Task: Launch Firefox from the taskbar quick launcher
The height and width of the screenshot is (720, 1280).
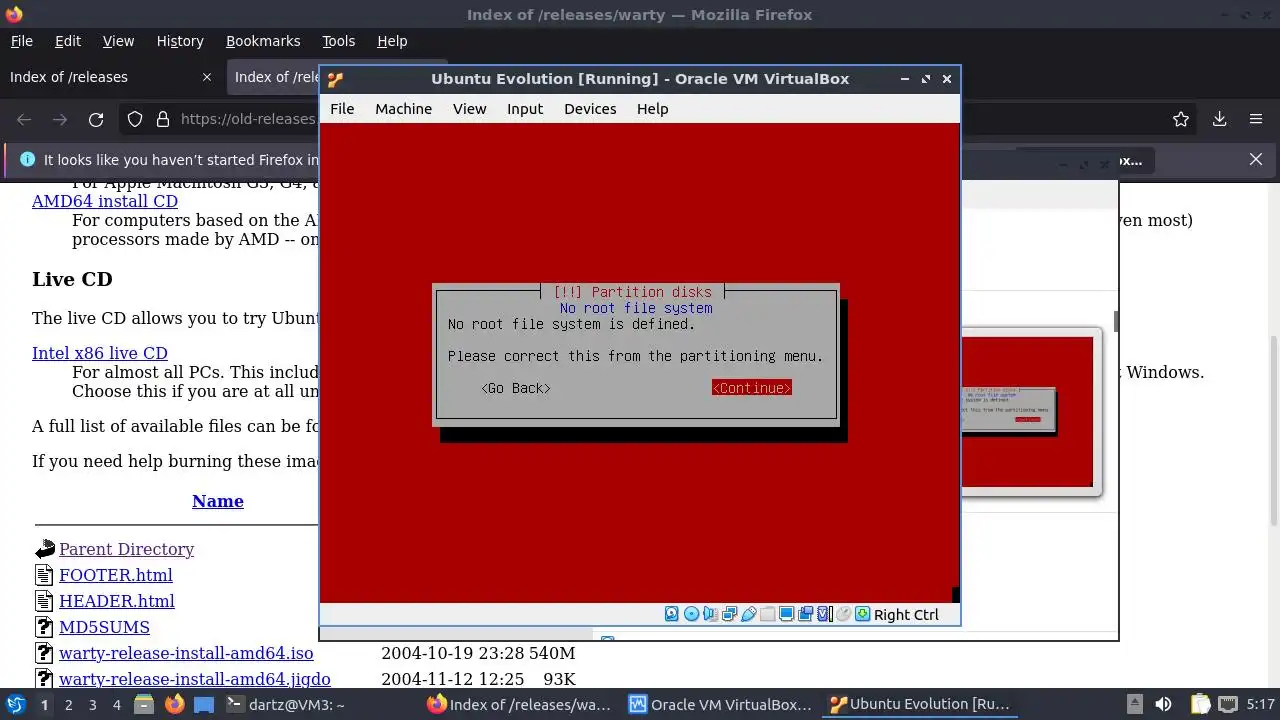Action: [175, 704]
